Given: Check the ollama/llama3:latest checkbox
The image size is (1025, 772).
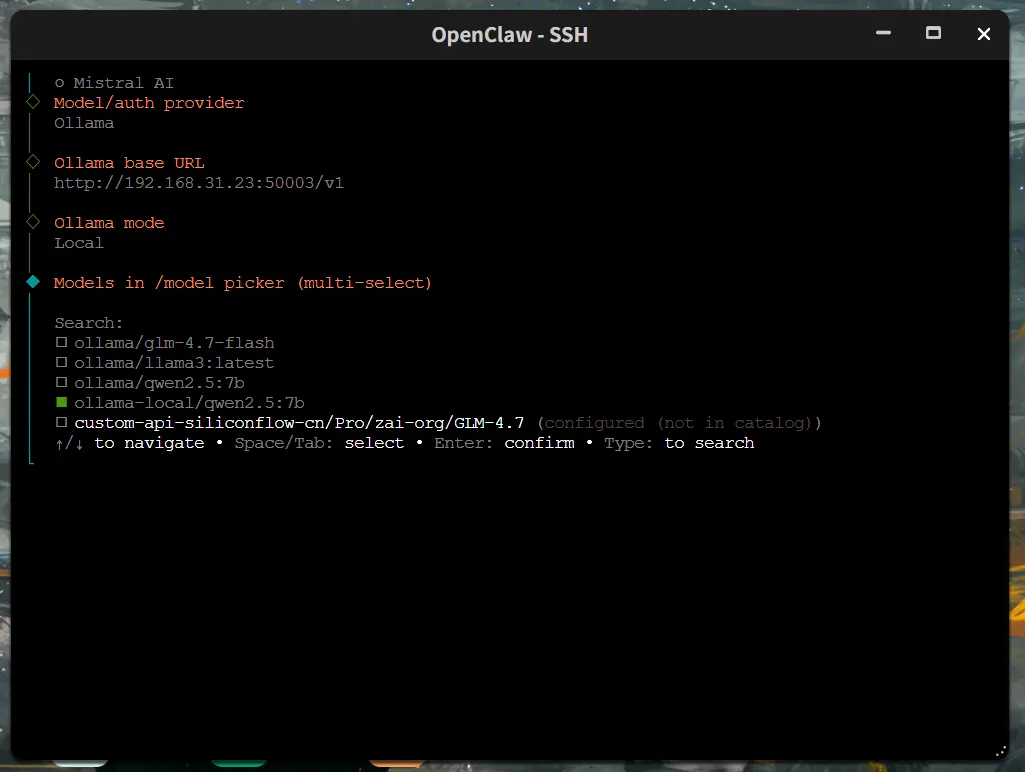Looking at the screenshot, I should point(61,362).
